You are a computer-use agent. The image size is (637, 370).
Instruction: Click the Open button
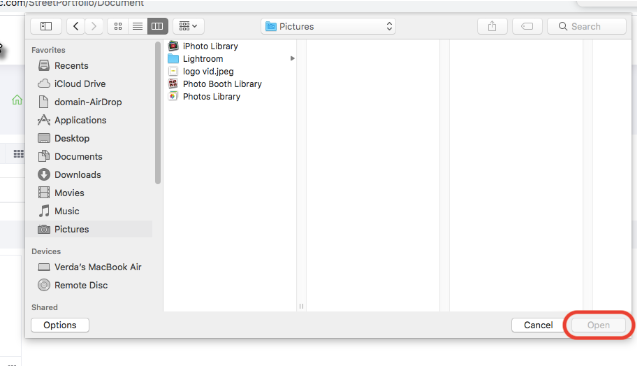(x=598, y=325)
